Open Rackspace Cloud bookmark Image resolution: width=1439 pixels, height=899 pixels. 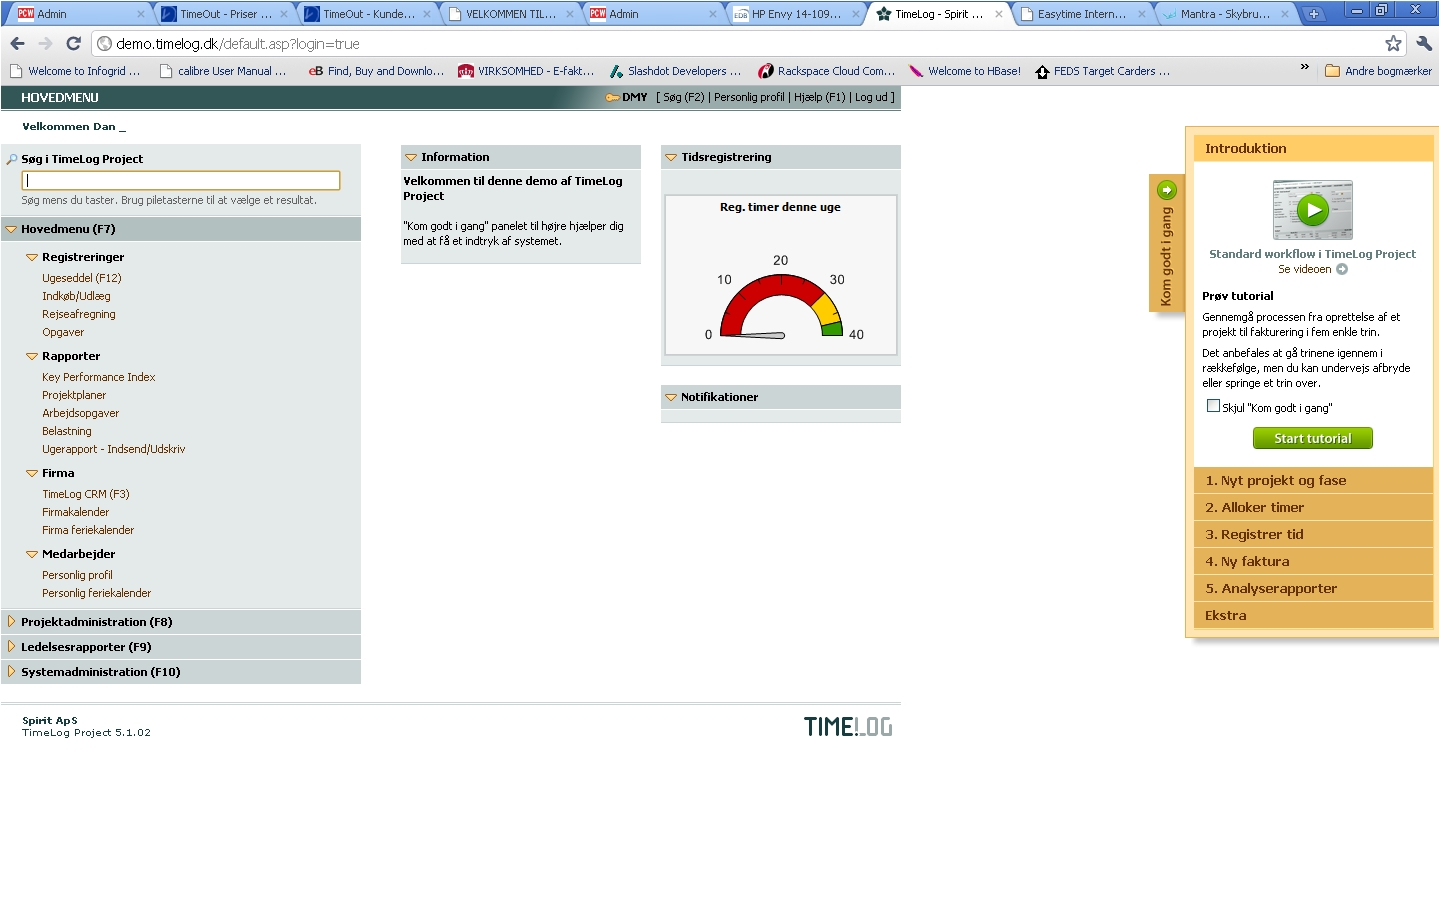tap(826, 71)
